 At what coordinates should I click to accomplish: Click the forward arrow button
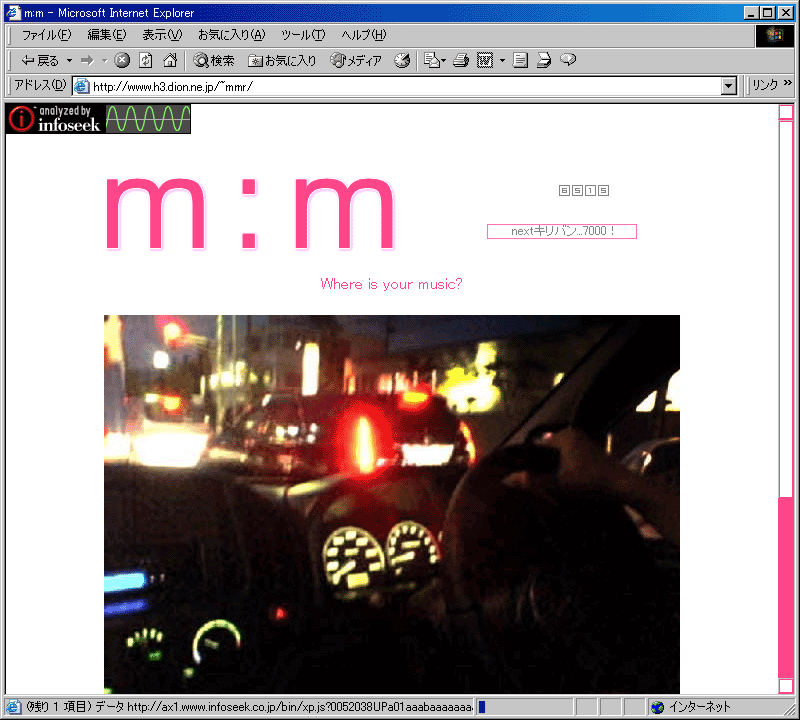pyautogui.click(x=88, y=61)
